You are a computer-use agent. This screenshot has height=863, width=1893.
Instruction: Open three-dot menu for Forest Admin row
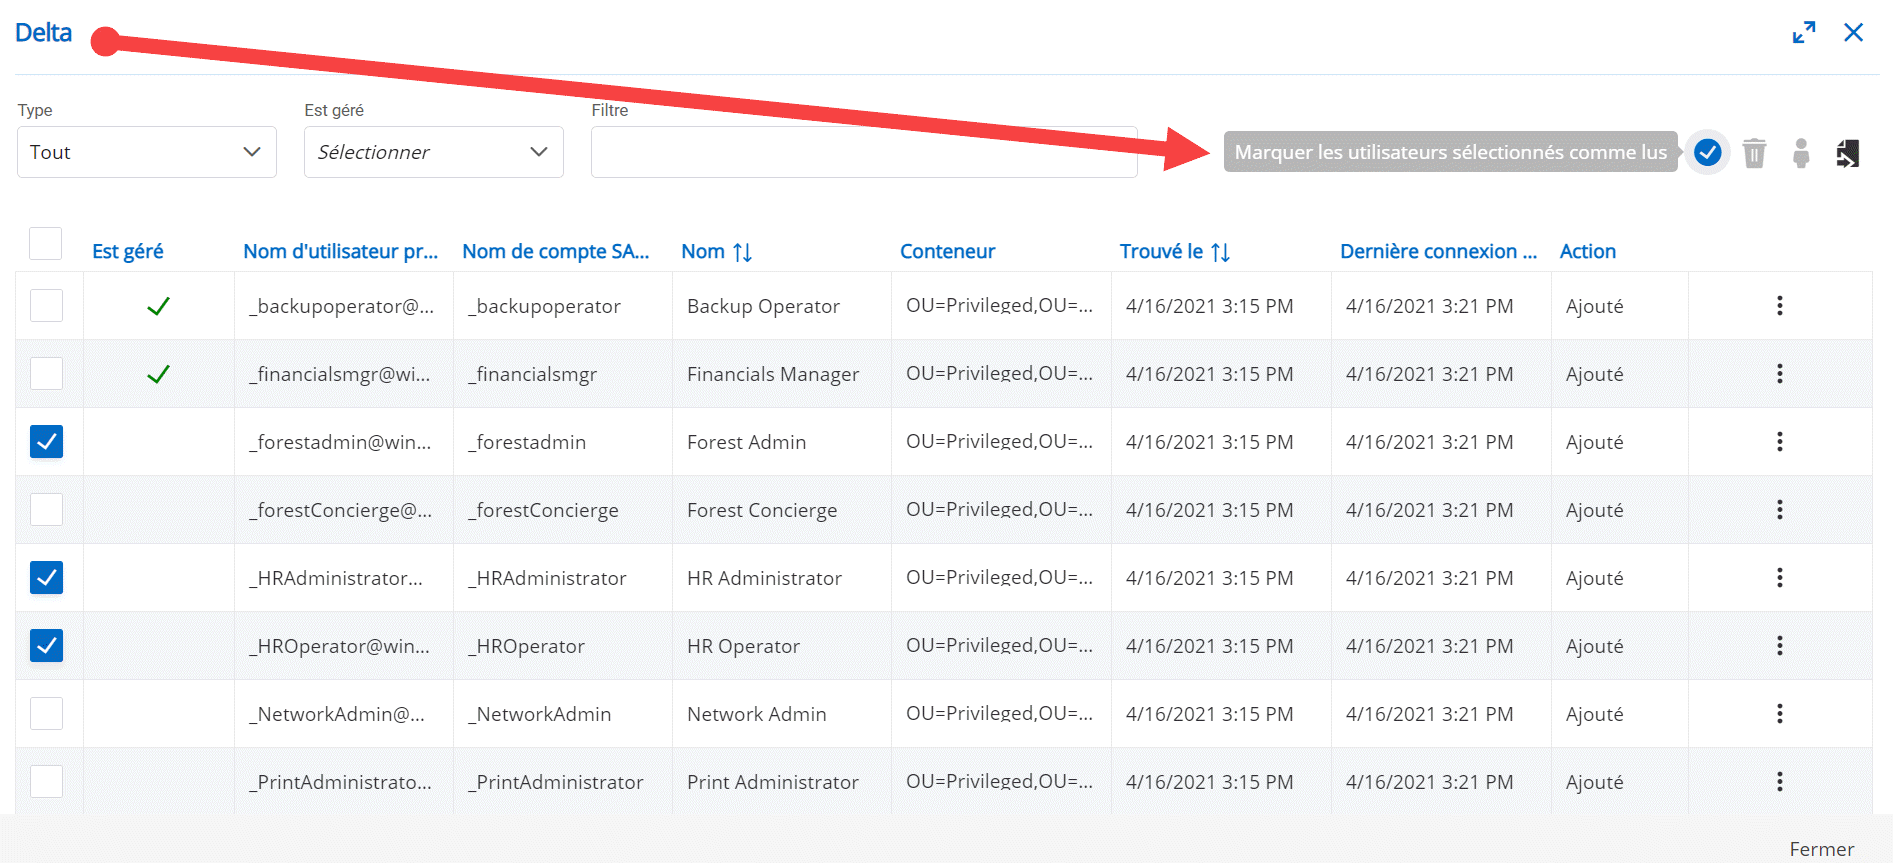pyautogui.click(x=1779, y=442)
